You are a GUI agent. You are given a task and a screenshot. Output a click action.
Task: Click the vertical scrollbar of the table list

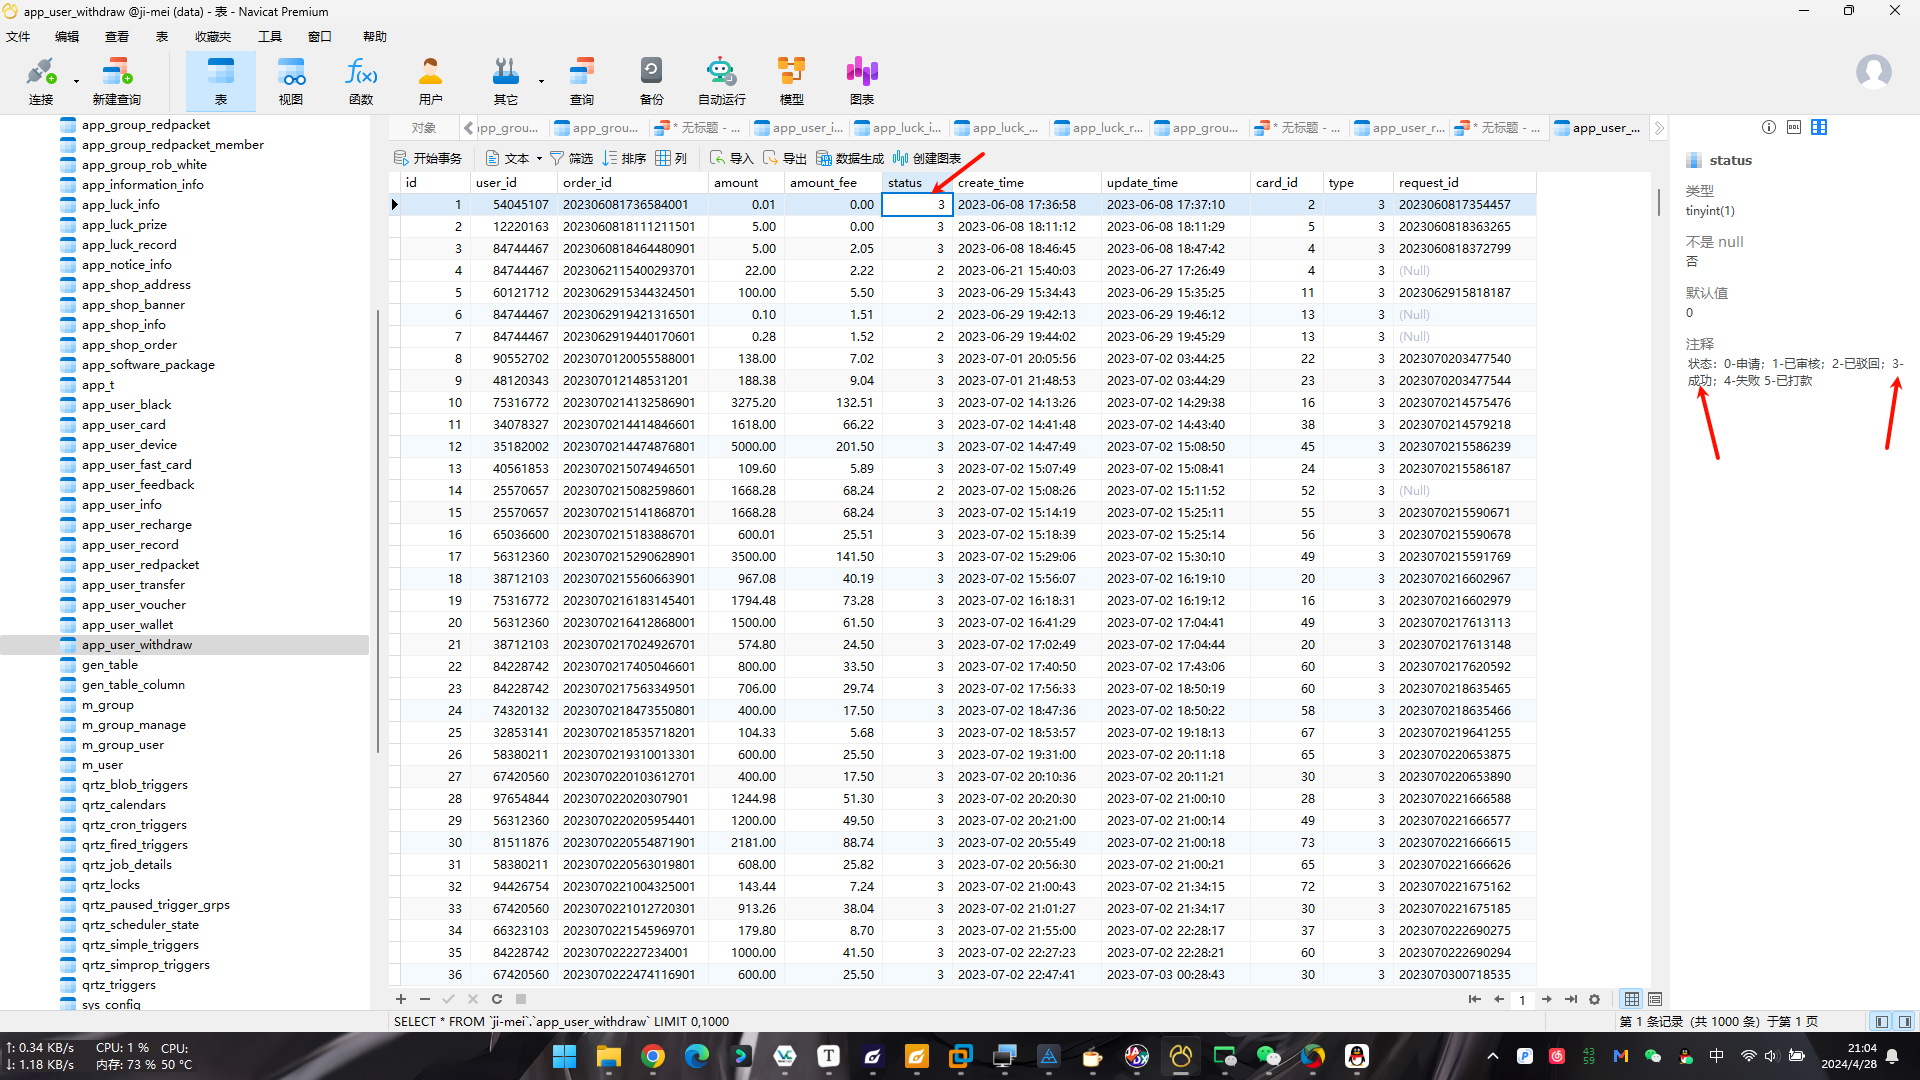coord(378,530)
